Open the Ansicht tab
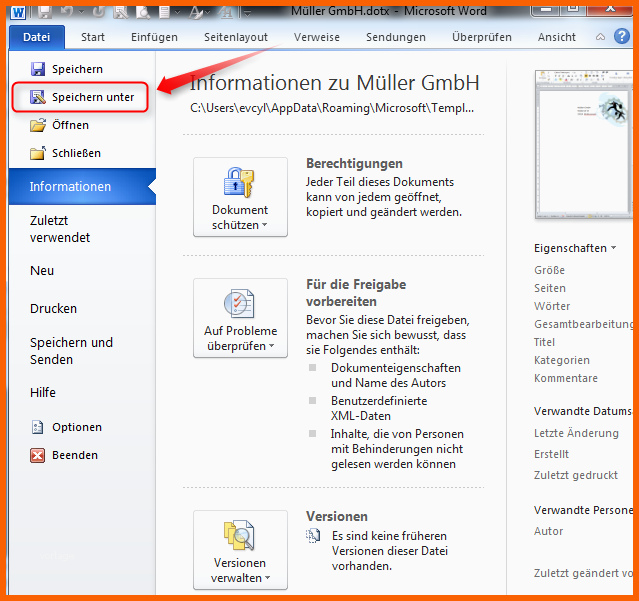This screenshot has height=601, width=639. [x=557, y=37]
